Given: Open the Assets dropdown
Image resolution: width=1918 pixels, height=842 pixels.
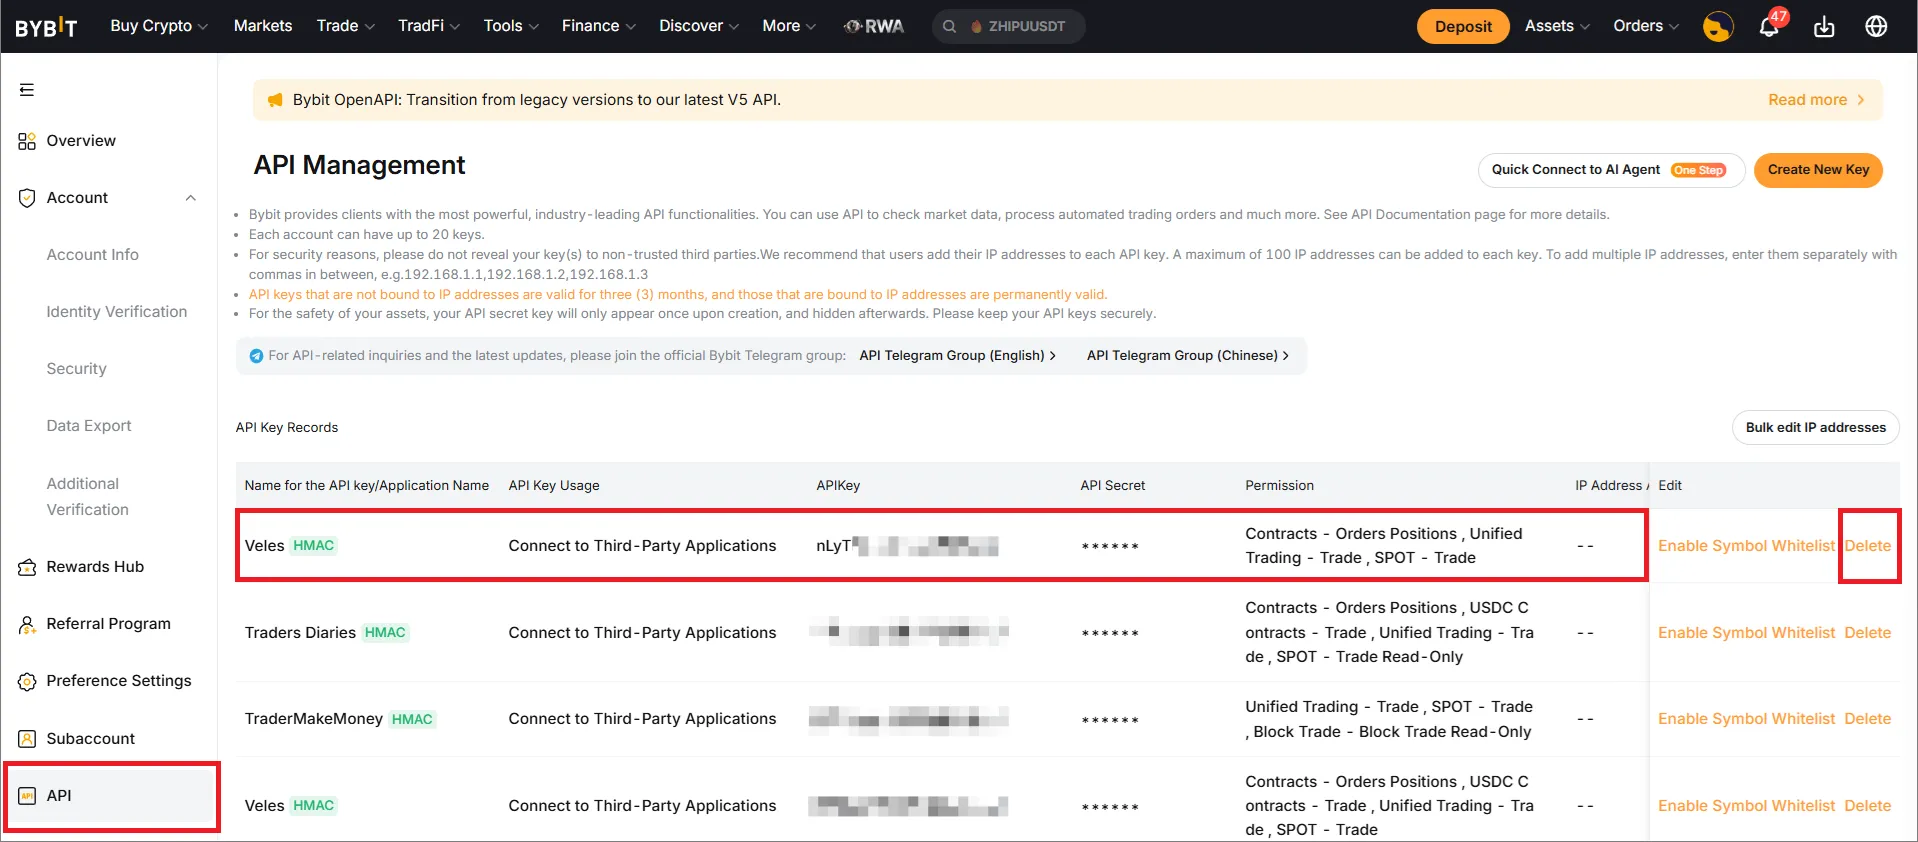Looking at the screenshot, I should tap(1557, 26).
